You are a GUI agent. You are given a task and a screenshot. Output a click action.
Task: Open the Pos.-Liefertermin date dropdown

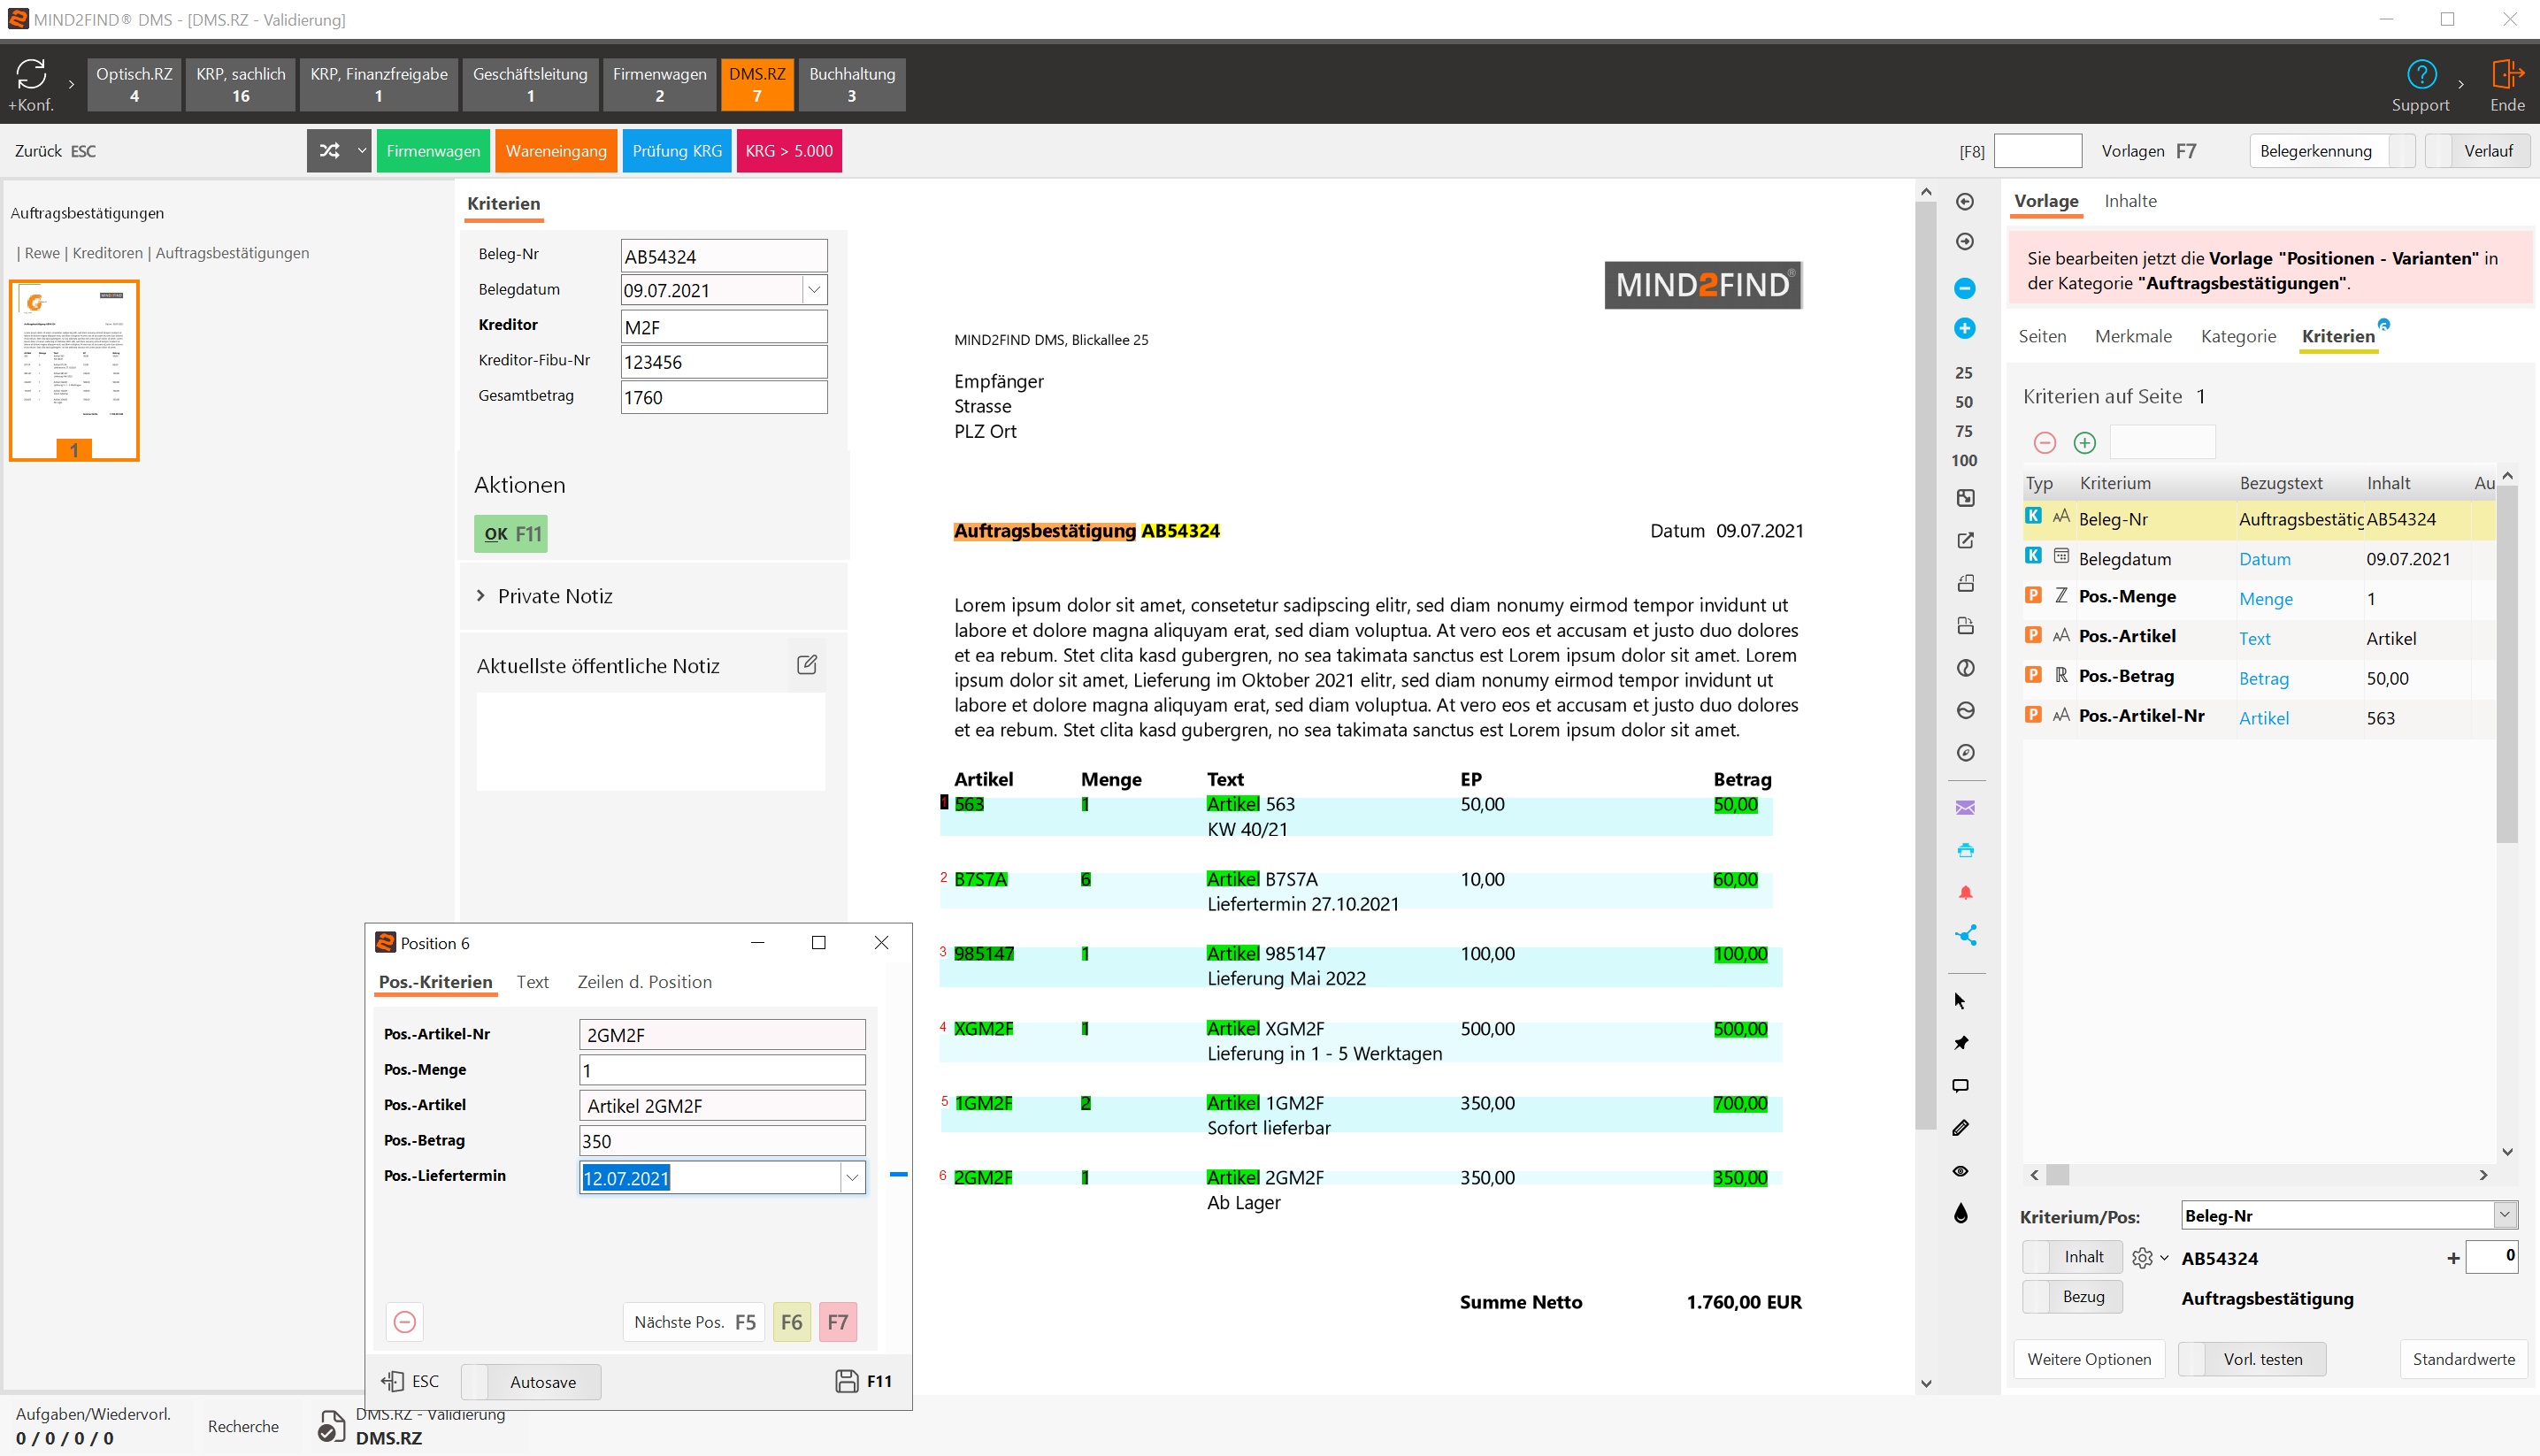(x=852, y=1177)
